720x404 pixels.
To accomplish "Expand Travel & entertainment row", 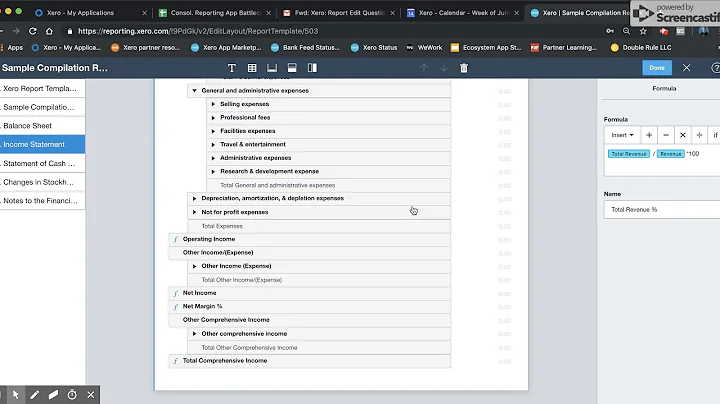I will point(213,145).
